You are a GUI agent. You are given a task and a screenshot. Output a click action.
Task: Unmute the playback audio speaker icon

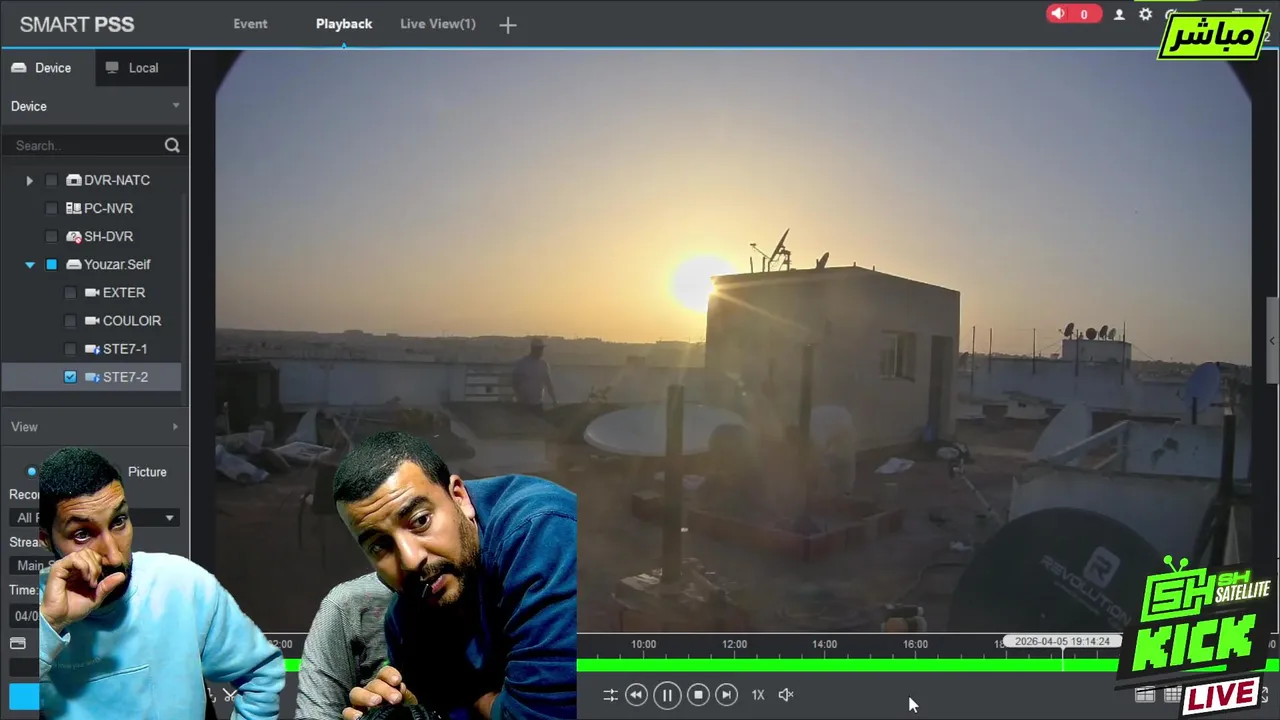786,694
